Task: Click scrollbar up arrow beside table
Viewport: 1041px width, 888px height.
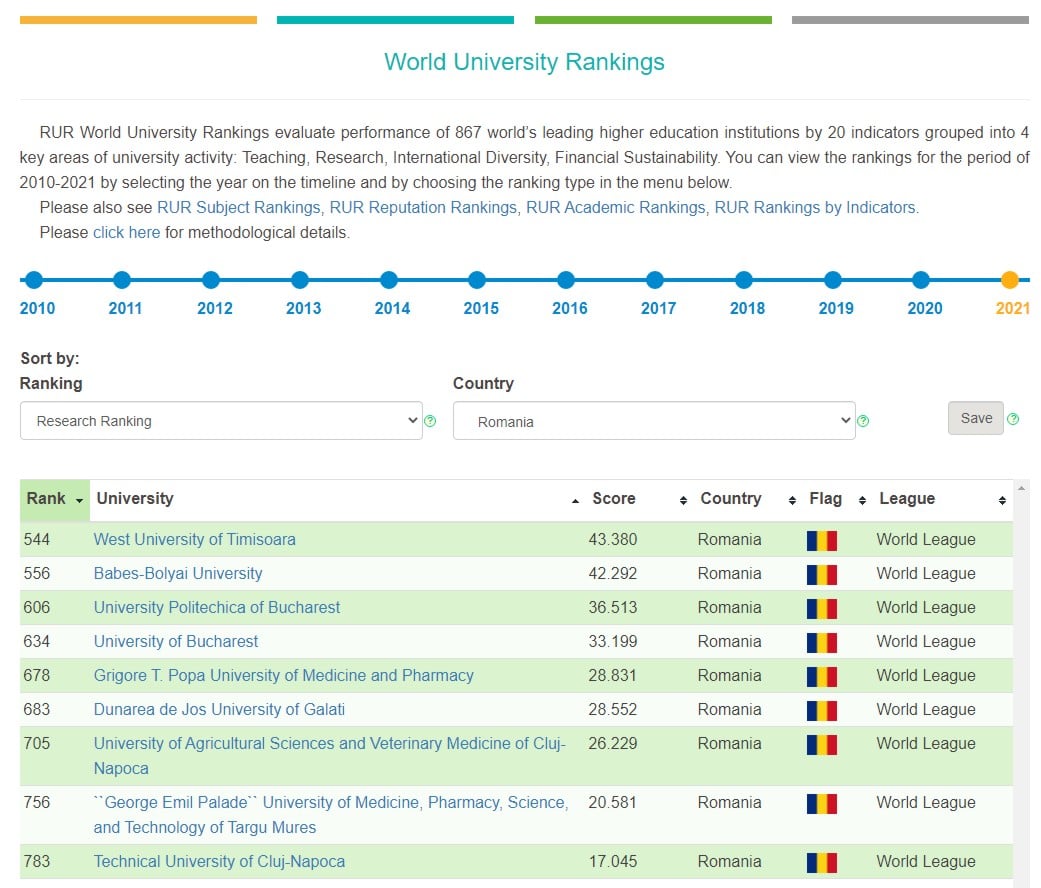Action: [x=1021, y=488]
